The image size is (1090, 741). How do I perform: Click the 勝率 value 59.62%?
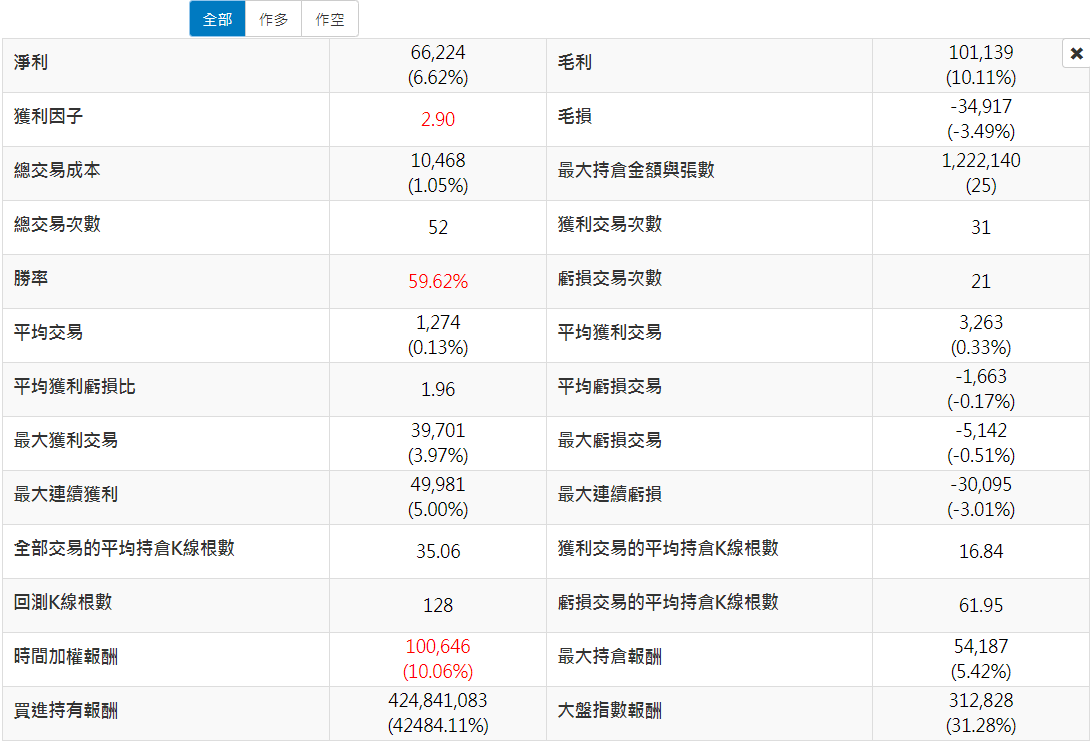(438, 282)
